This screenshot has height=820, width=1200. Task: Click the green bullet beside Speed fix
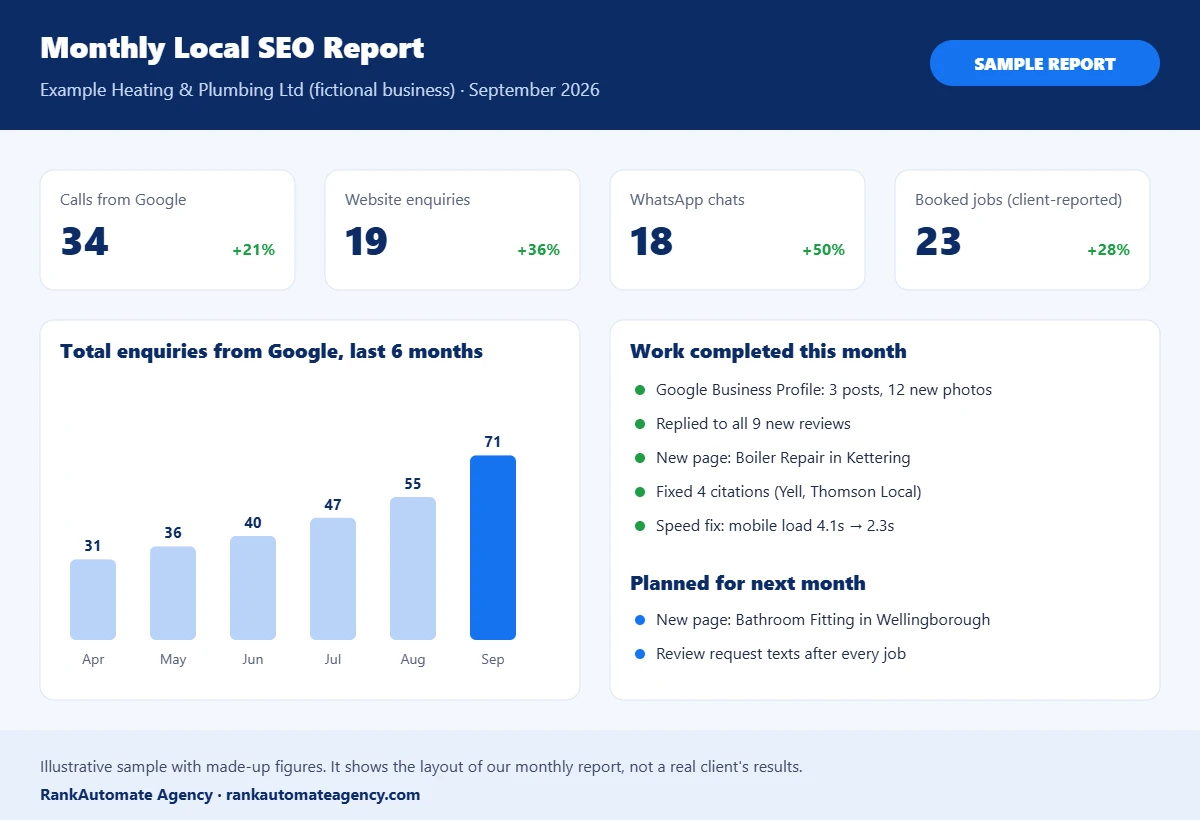(640, 526)
